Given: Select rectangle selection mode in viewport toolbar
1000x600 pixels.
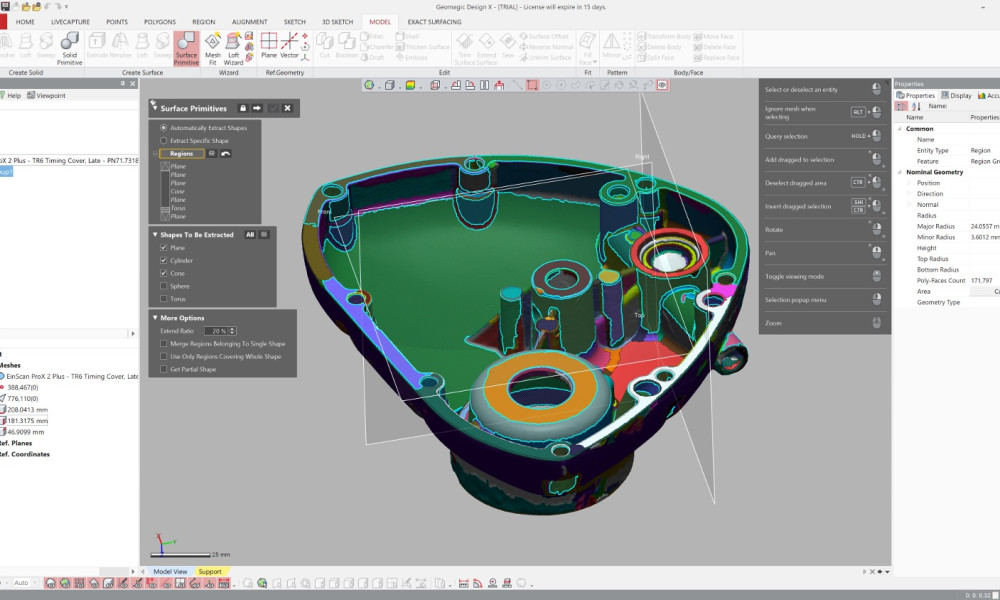Looking at the screenshot, I should (x=532, y=85).
